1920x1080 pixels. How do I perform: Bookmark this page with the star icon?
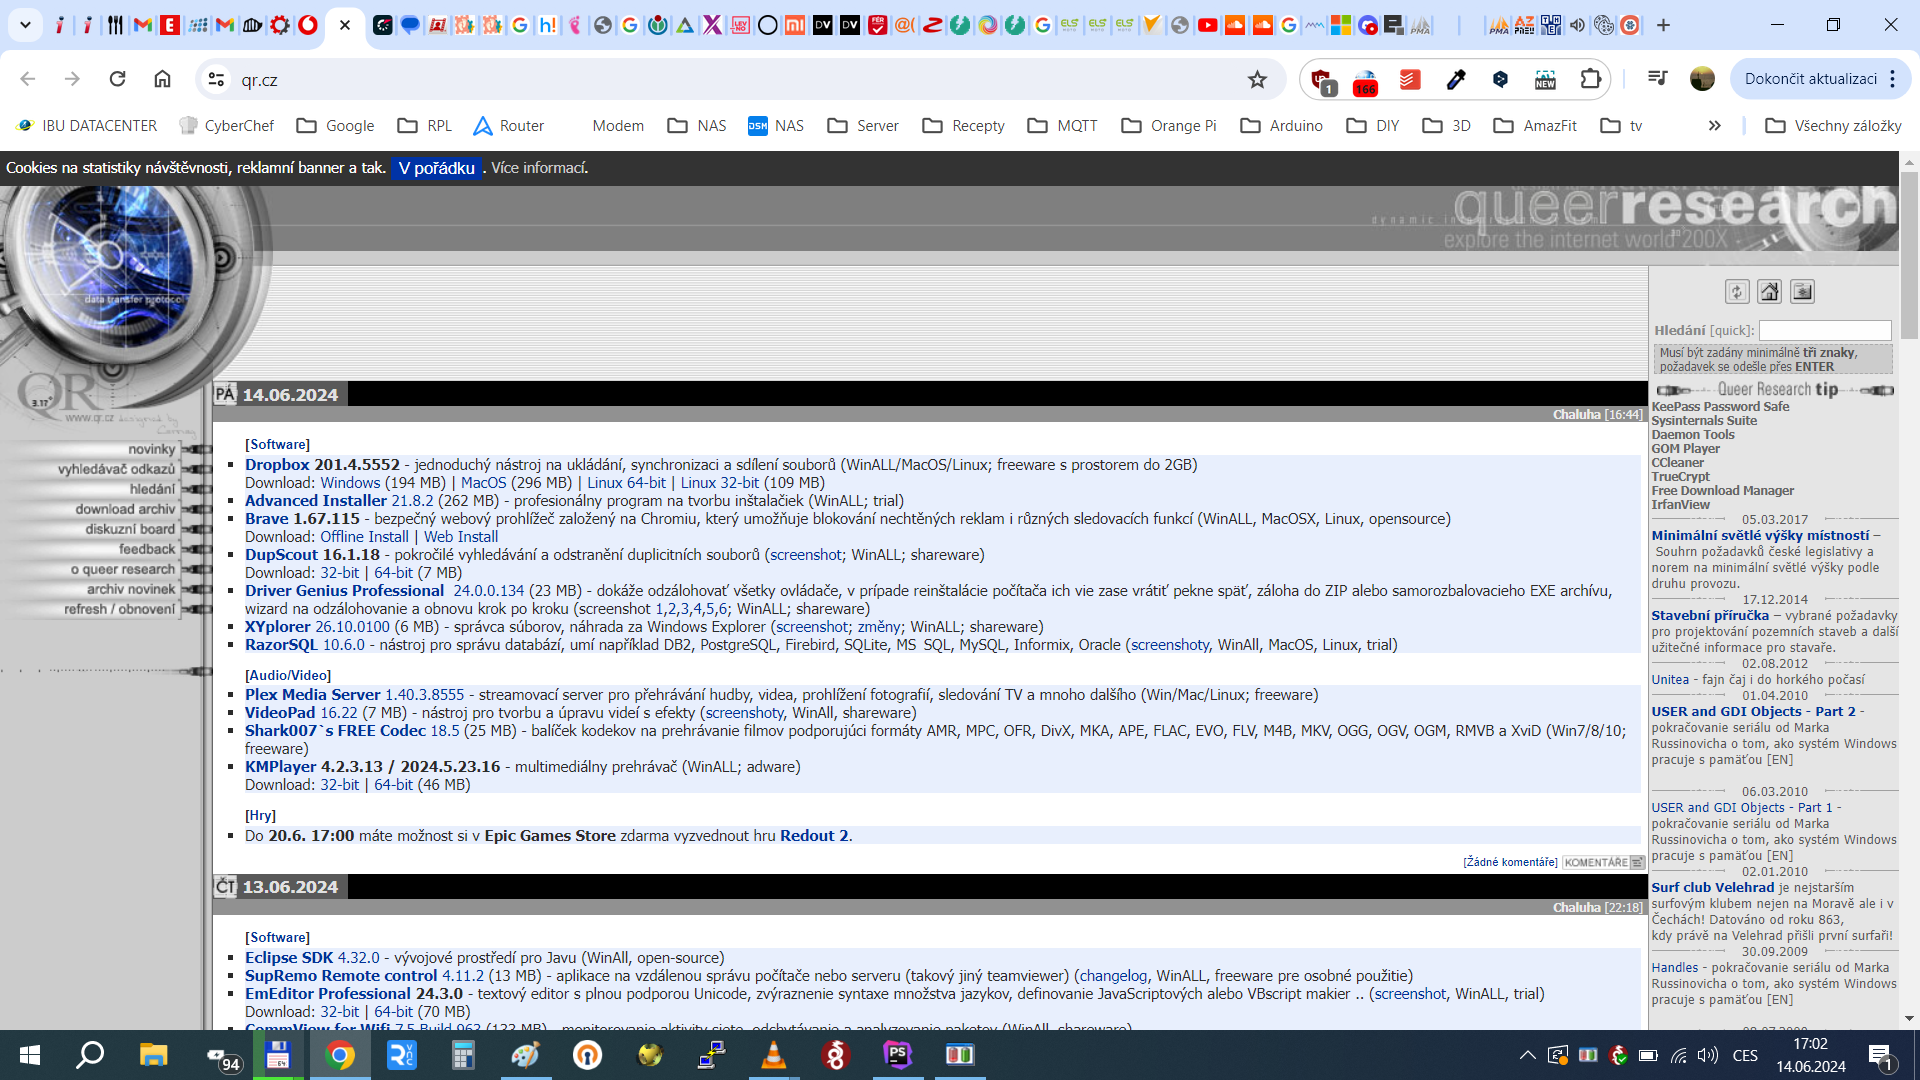click(1257, 79)
